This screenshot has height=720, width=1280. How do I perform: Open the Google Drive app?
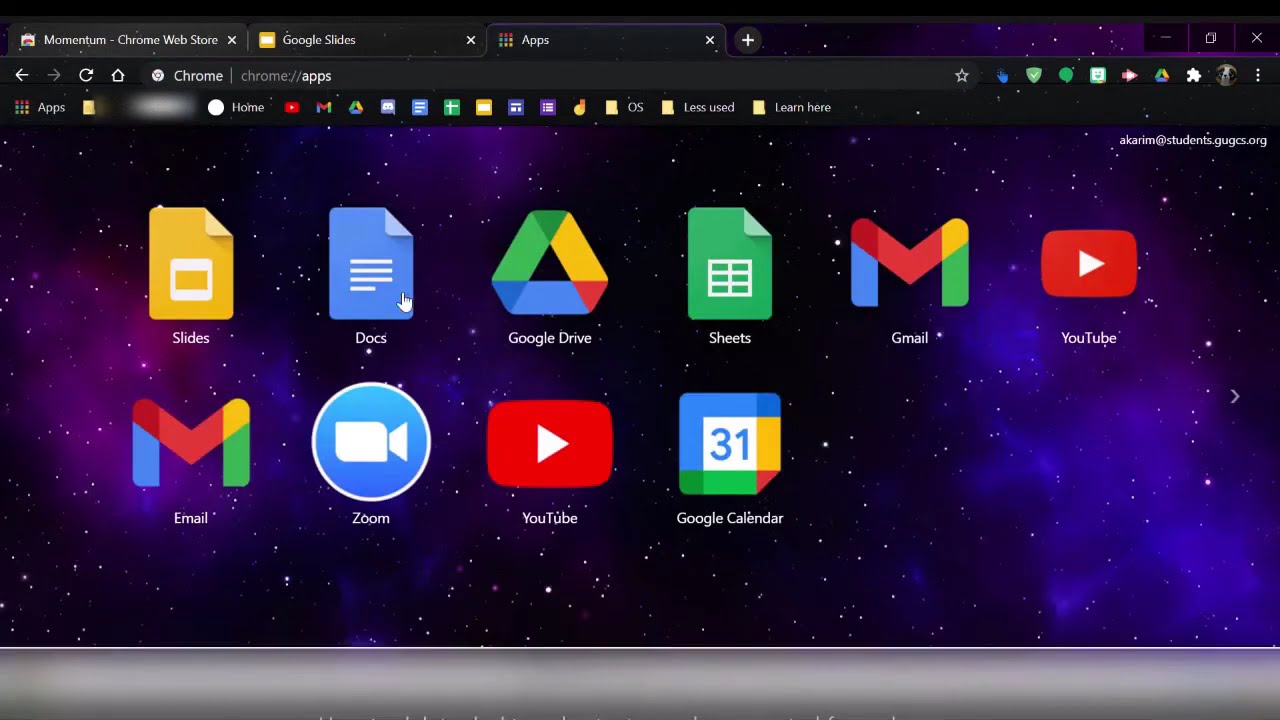click(x=550, y=263)
